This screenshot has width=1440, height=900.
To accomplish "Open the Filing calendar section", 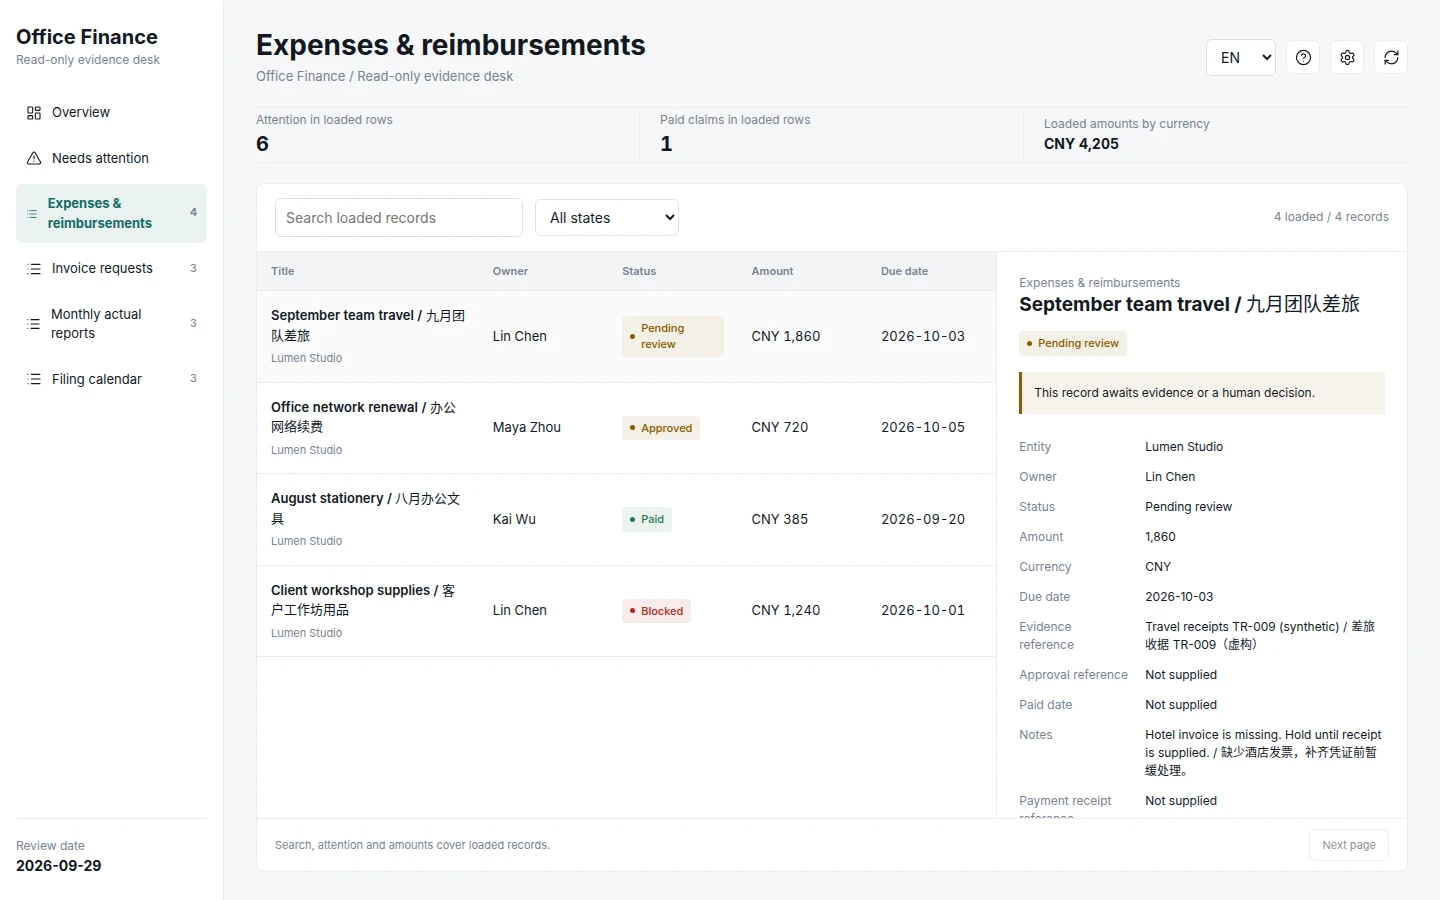I will coord(111,379).
